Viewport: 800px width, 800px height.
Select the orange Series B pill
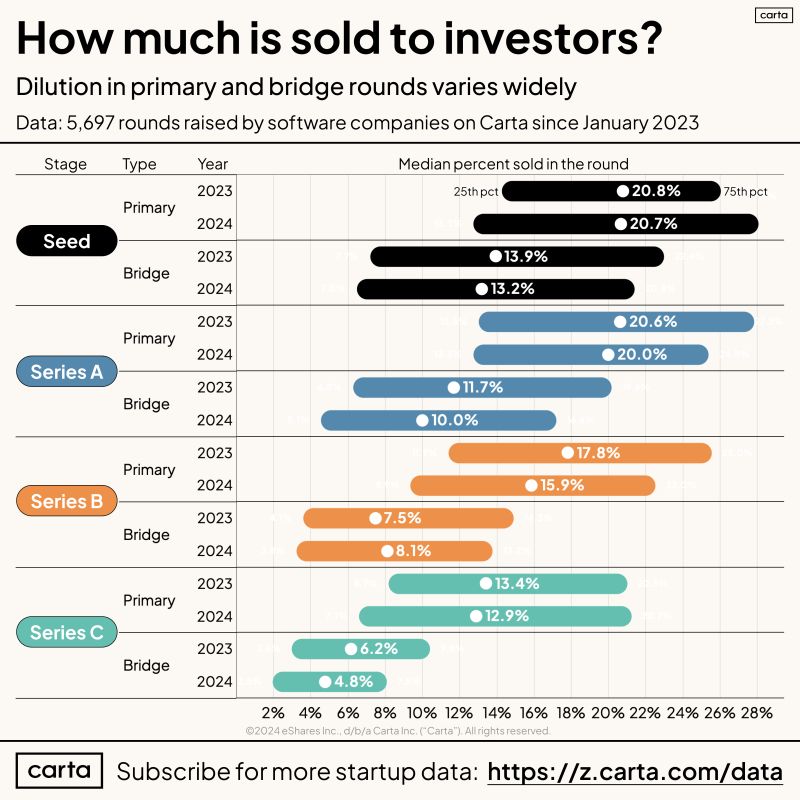(67, 501)
